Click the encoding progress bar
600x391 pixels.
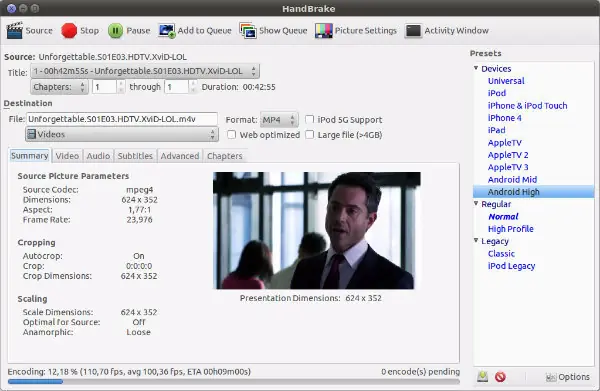coord(233,381)
